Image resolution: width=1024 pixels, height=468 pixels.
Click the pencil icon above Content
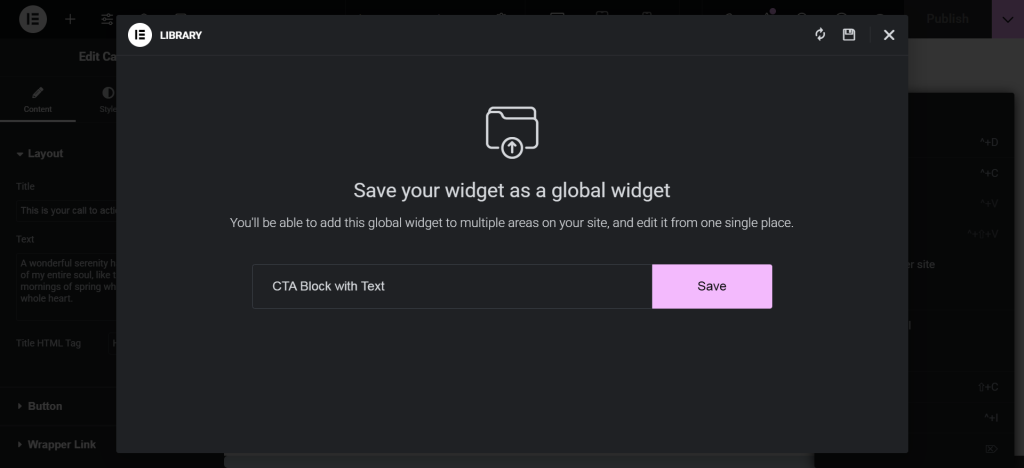[38, 93]
